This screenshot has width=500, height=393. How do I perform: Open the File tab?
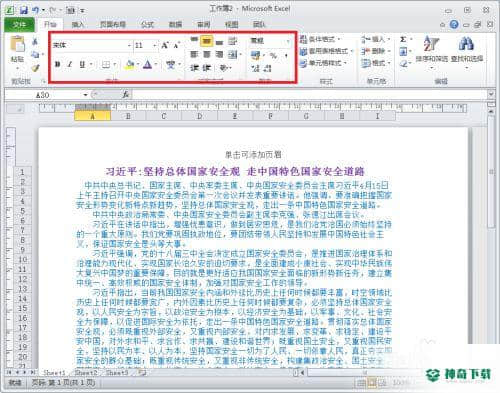pyautogui.click(x=19, y=24)
